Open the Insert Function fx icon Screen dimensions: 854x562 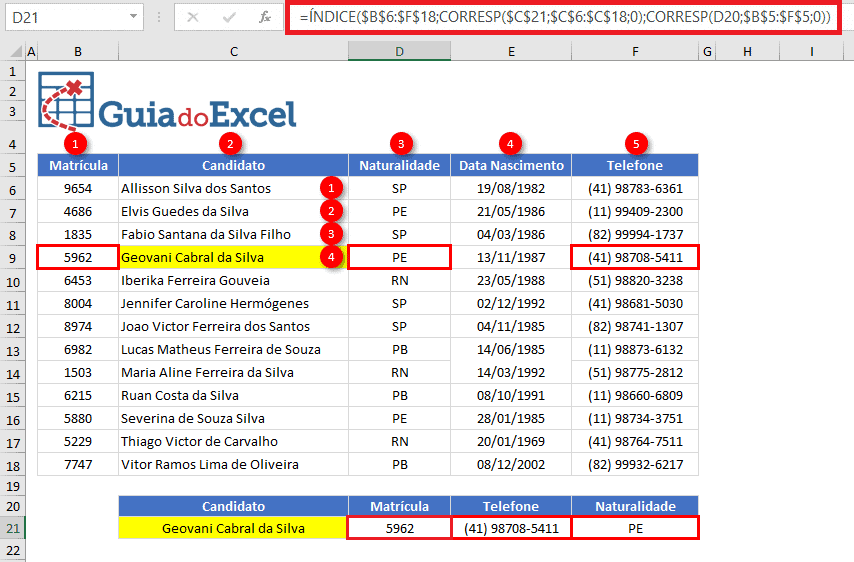tap(265, 17)
